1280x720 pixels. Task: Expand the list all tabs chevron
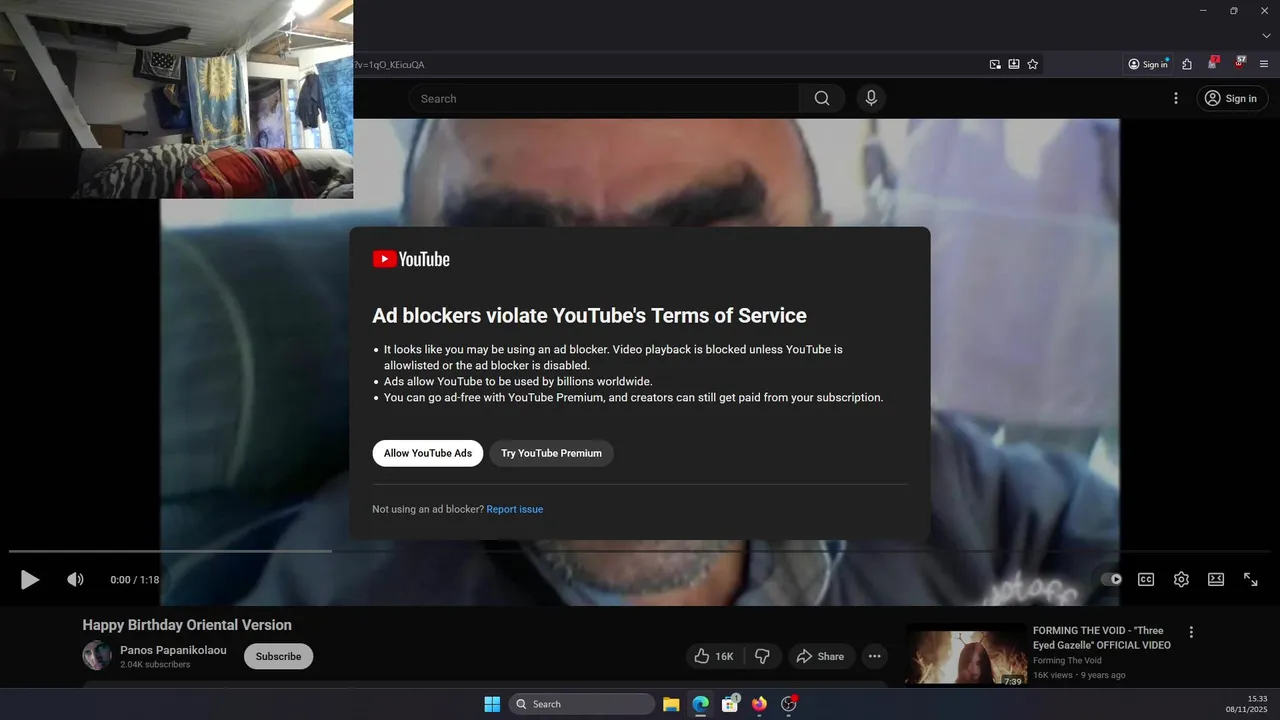[x=1266, y=35]
